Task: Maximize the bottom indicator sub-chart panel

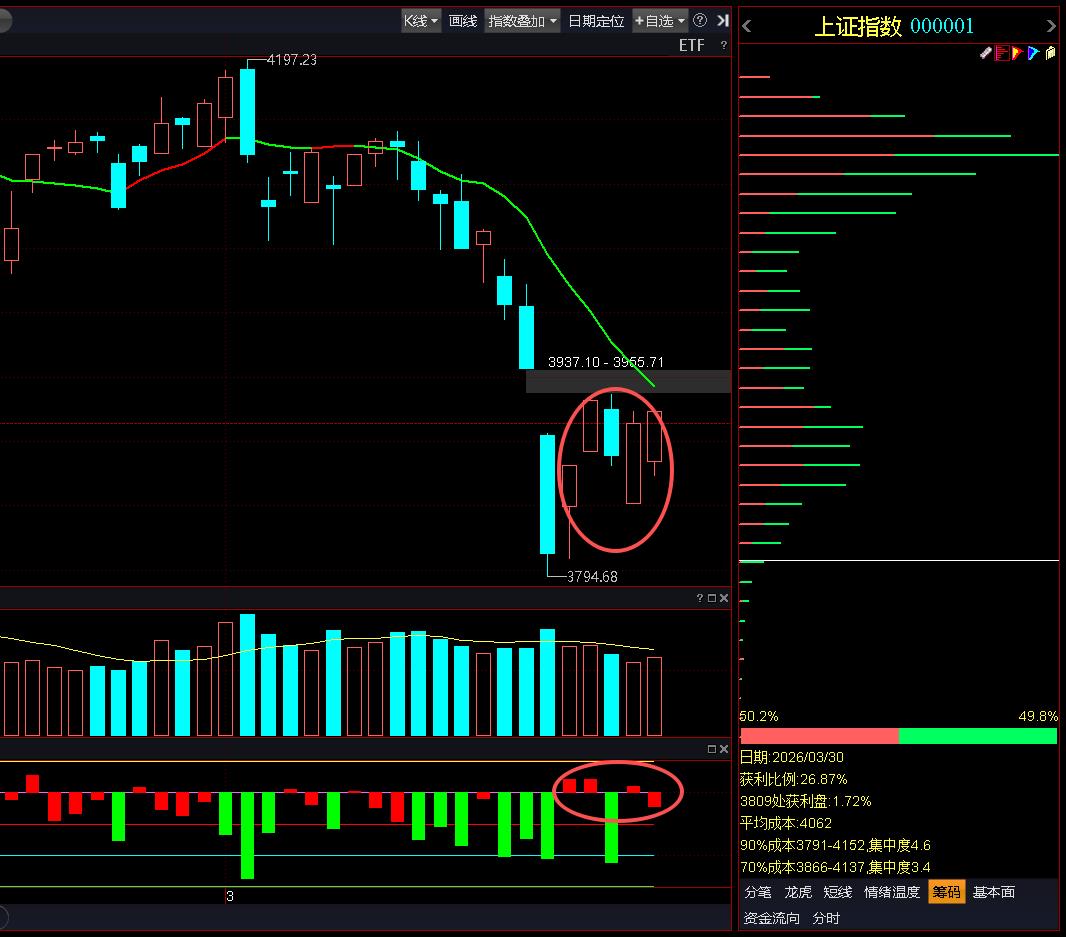Action: tap(712, 749)
